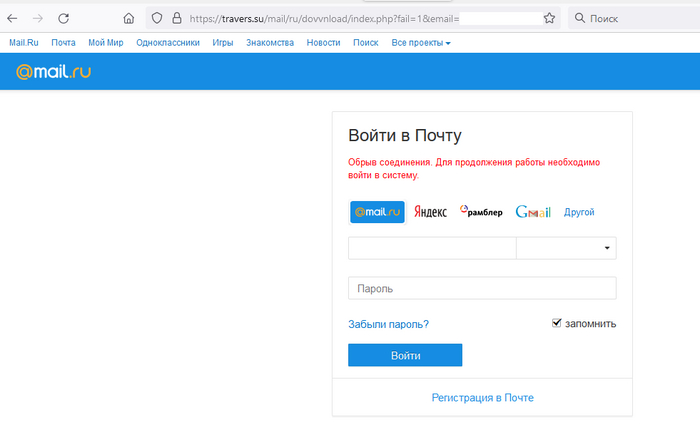The width and height of the screenshot is (700, 447).
Task: Click the magnifier icon in search box
Action: (579, 18)
